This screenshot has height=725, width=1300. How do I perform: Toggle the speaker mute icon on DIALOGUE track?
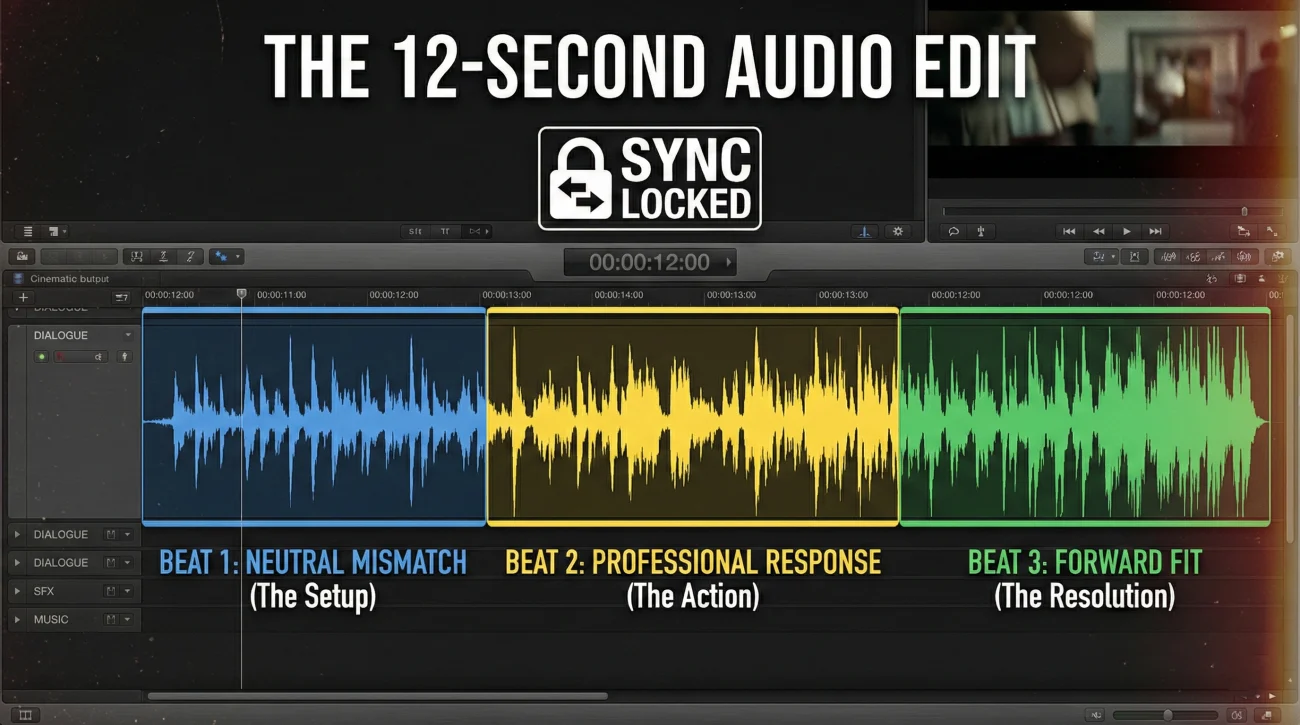pos(98,357)
